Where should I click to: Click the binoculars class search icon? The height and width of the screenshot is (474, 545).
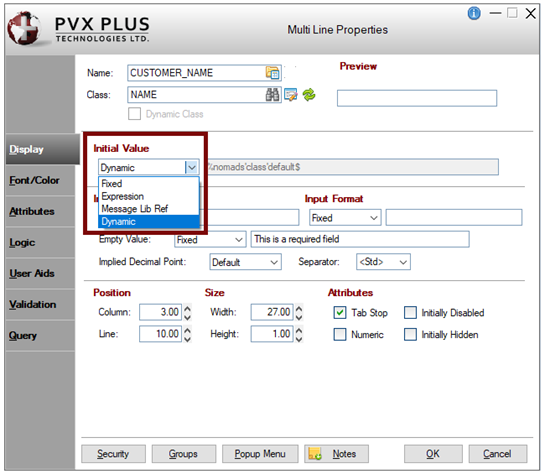[x=272, y=95]
